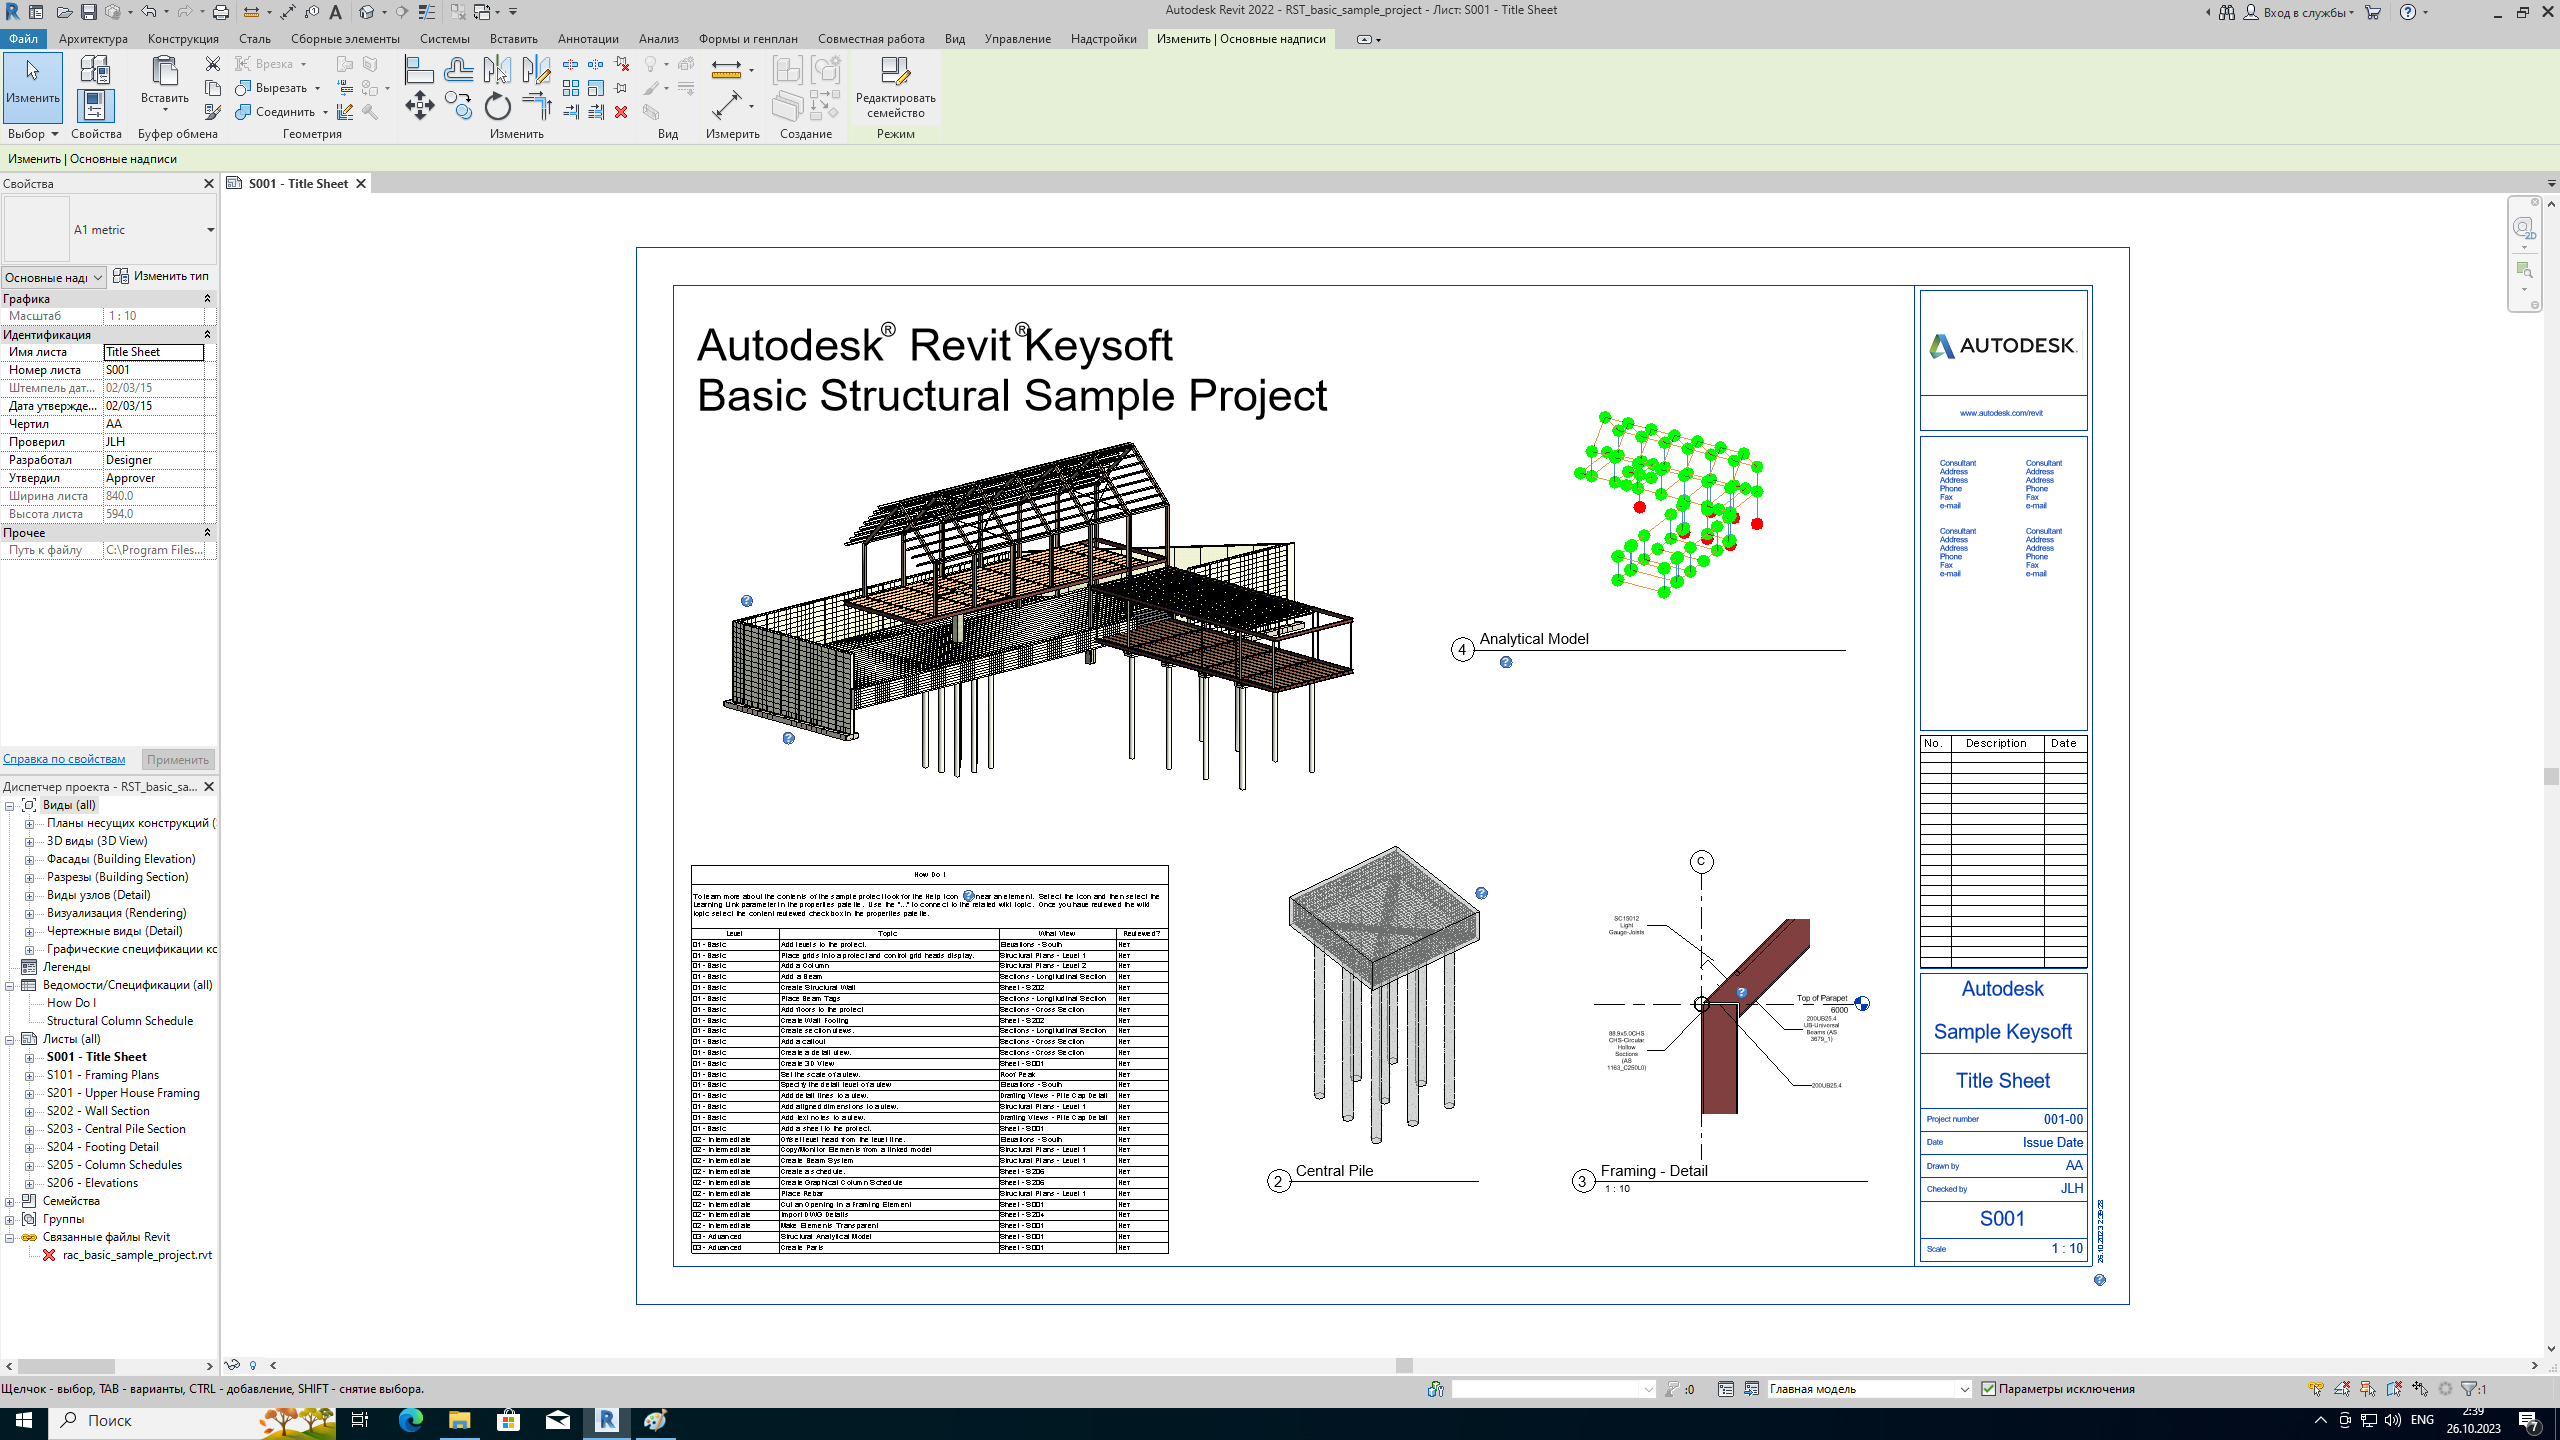Click the Worksets icon in status bar
The width and height of the screenshot is (2560, 1440).
(x=1436, y=1389)
